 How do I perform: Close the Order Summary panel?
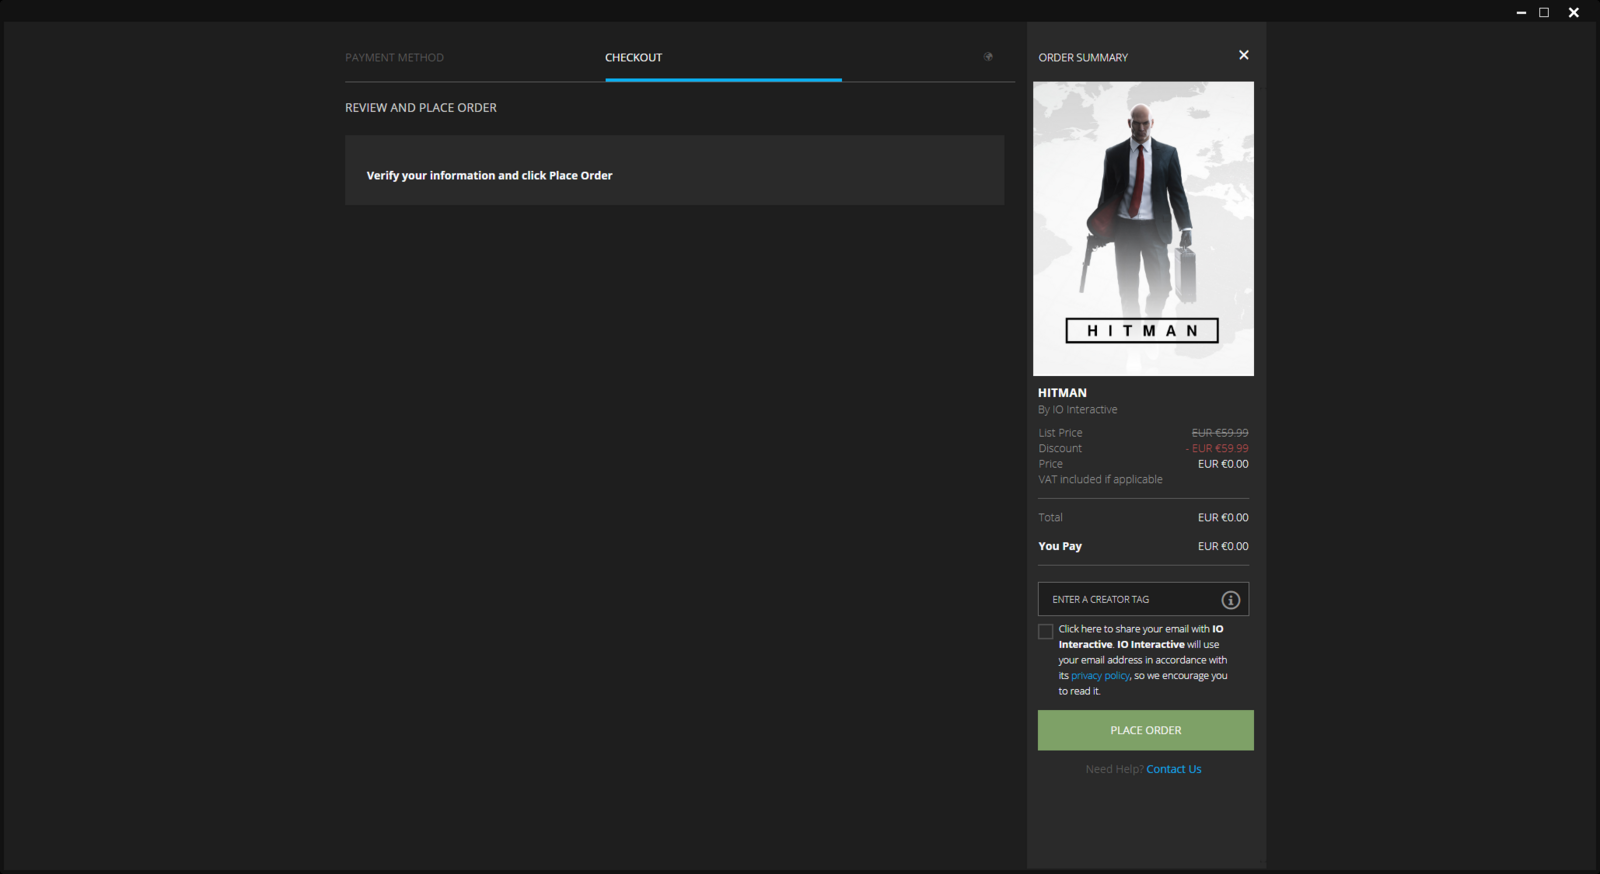(x=1243, y=55)
